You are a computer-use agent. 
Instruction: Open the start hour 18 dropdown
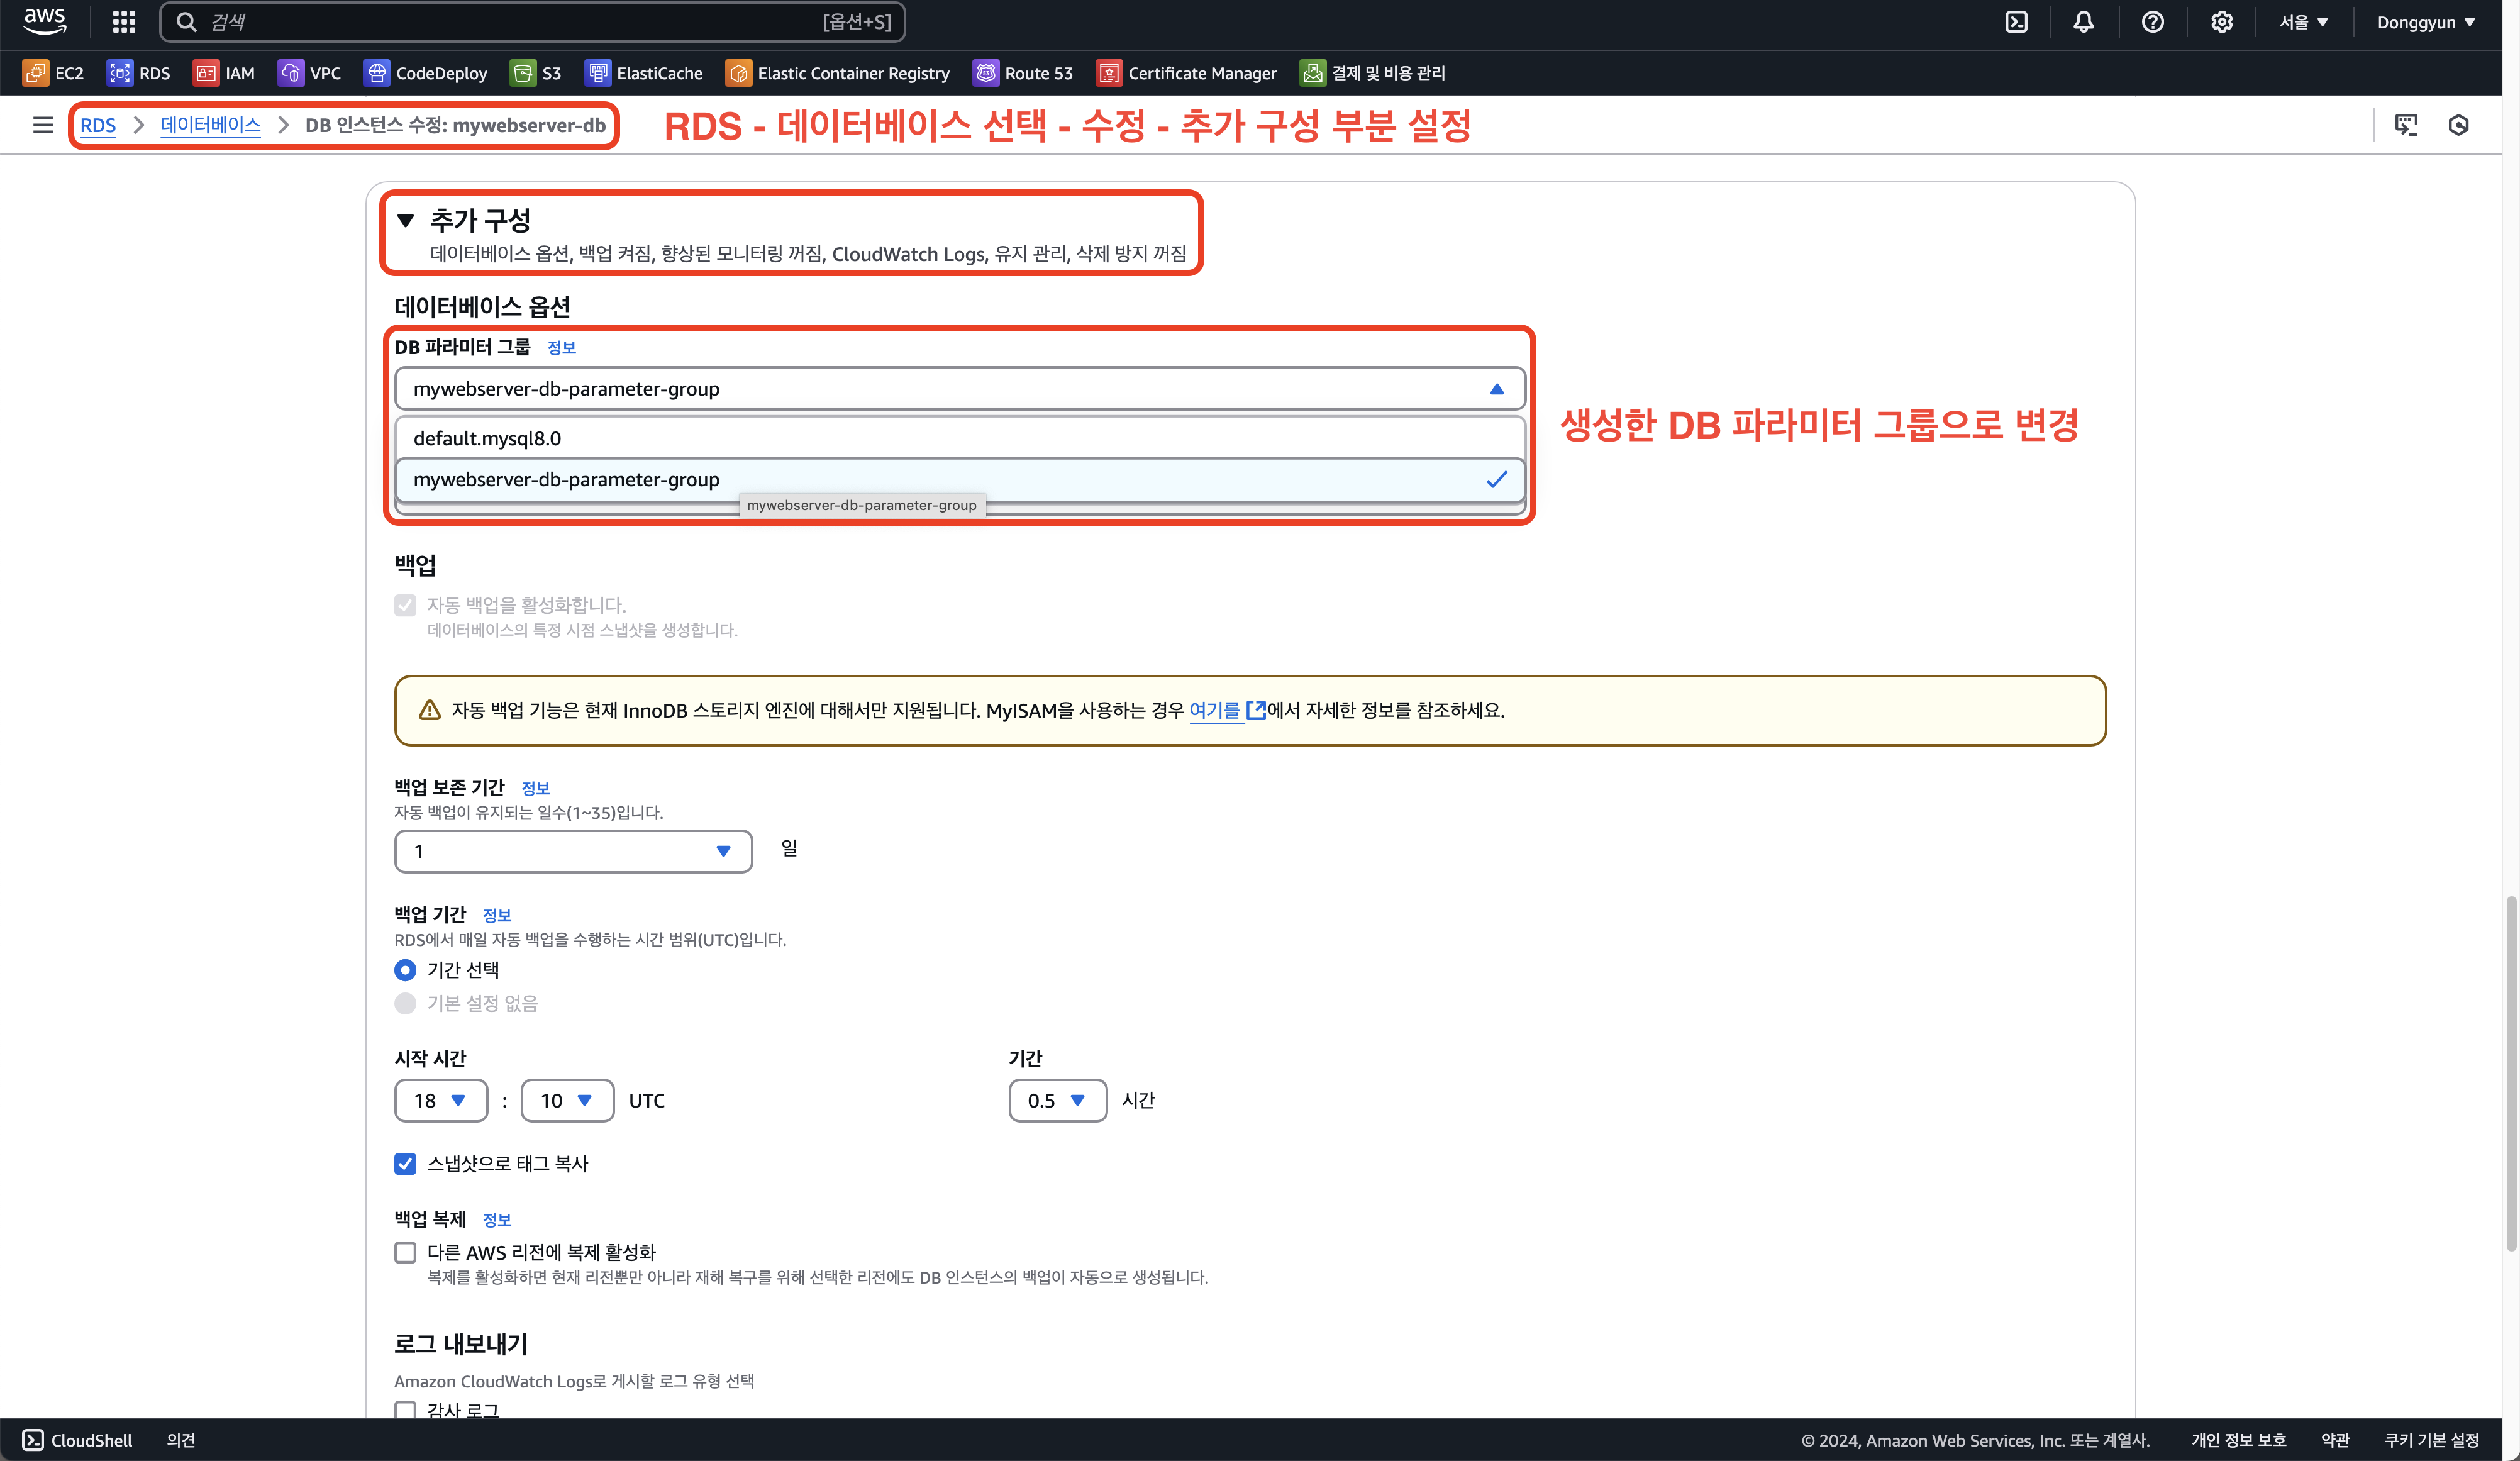pos(441,1100)
